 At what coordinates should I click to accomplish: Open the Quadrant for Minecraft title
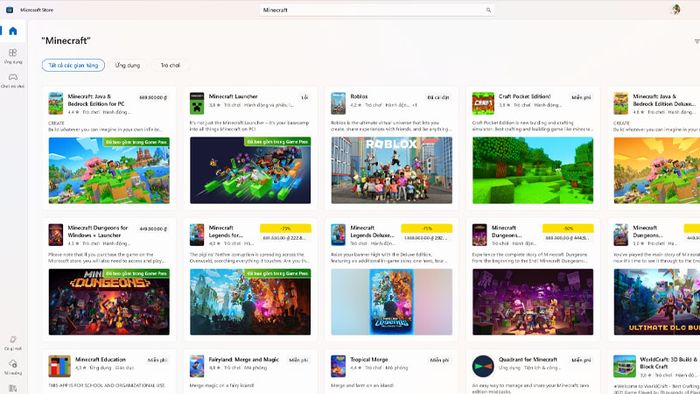coord(528,359)
